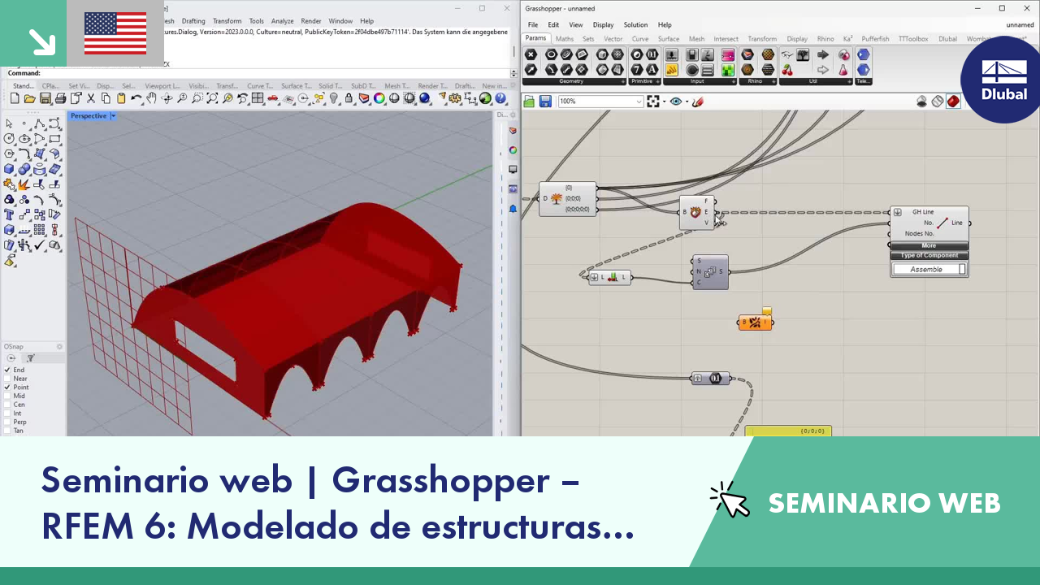Expand the Geometry panel plus button

(x=623, y=82)
